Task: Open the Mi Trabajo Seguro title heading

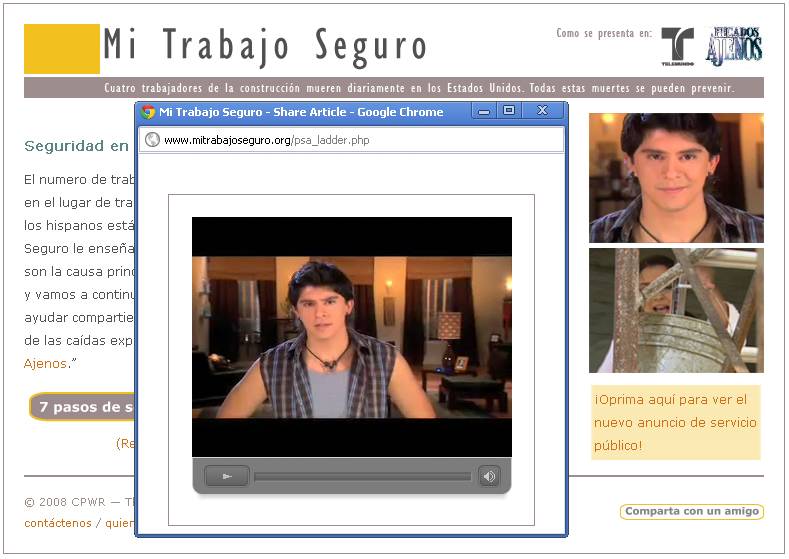Action: [x=265, y=47]
